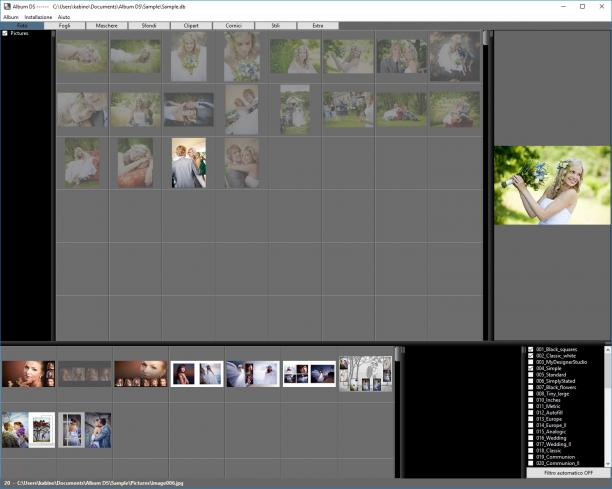Switch to the Clipart tab
This screenshot has width=612, height=489.
[191, 26]
